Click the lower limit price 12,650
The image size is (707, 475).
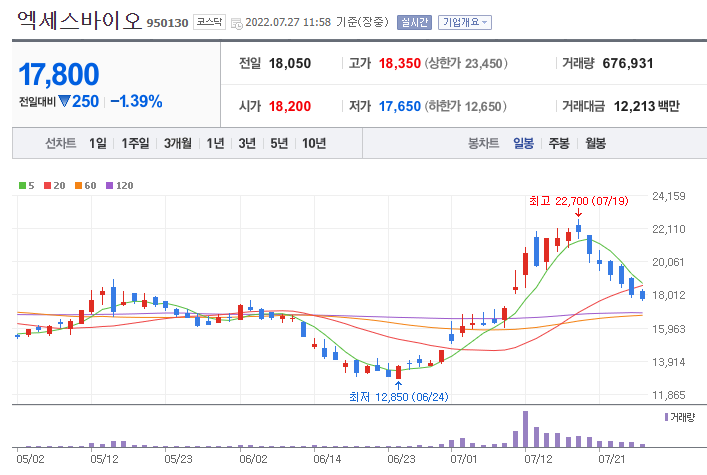pyautogui.click(x=483, y=106)
